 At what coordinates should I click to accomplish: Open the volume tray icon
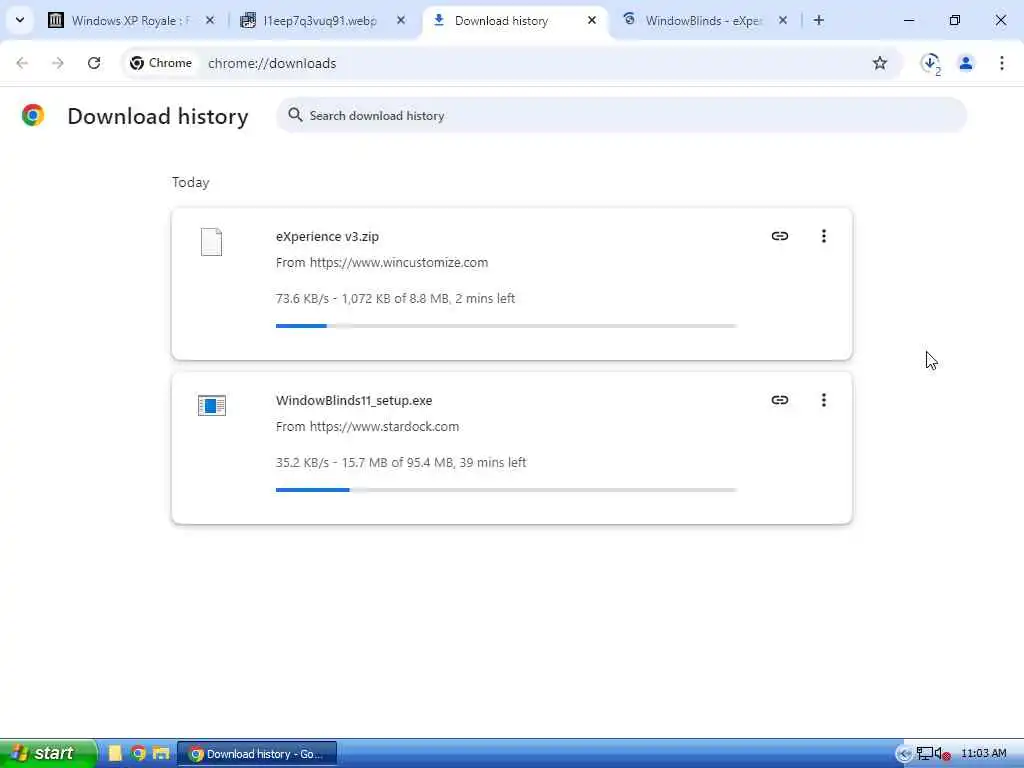pos(942,754)
